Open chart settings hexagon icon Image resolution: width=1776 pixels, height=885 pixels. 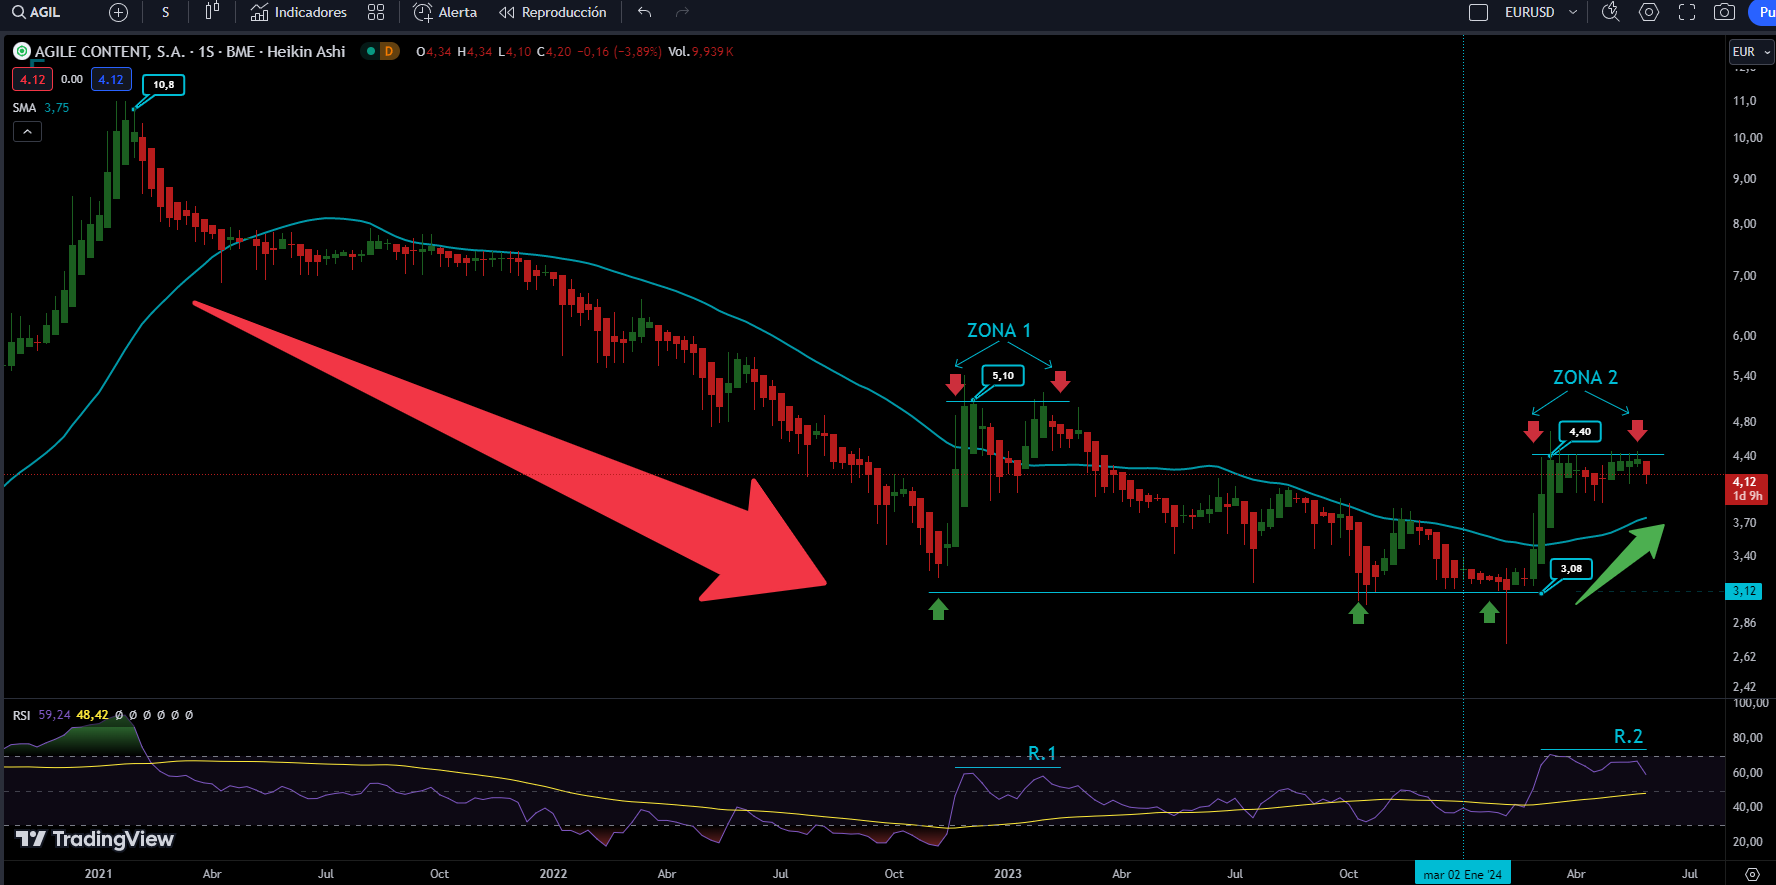tap(1649, 12)
